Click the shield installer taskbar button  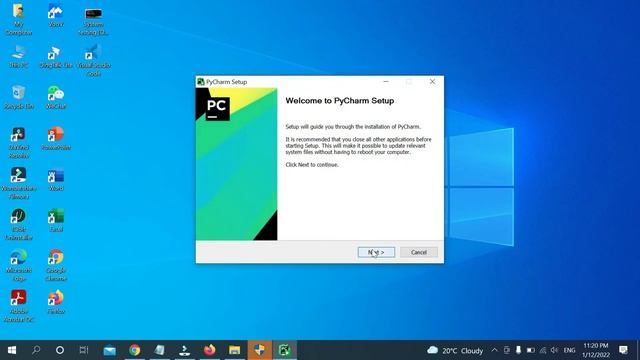[260, 350]
